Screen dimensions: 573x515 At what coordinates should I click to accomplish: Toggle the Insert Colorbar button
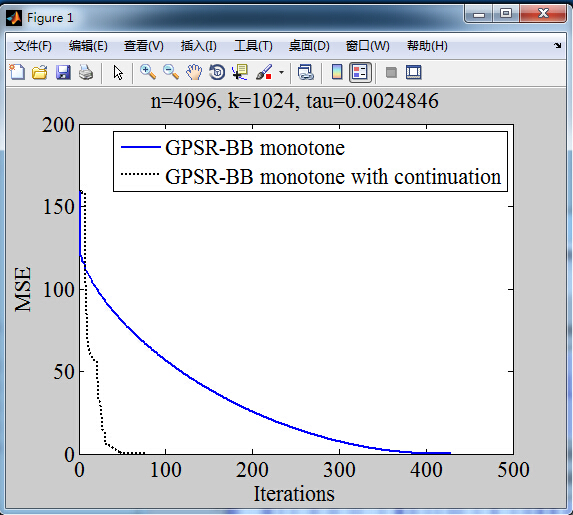click(337, 72)
